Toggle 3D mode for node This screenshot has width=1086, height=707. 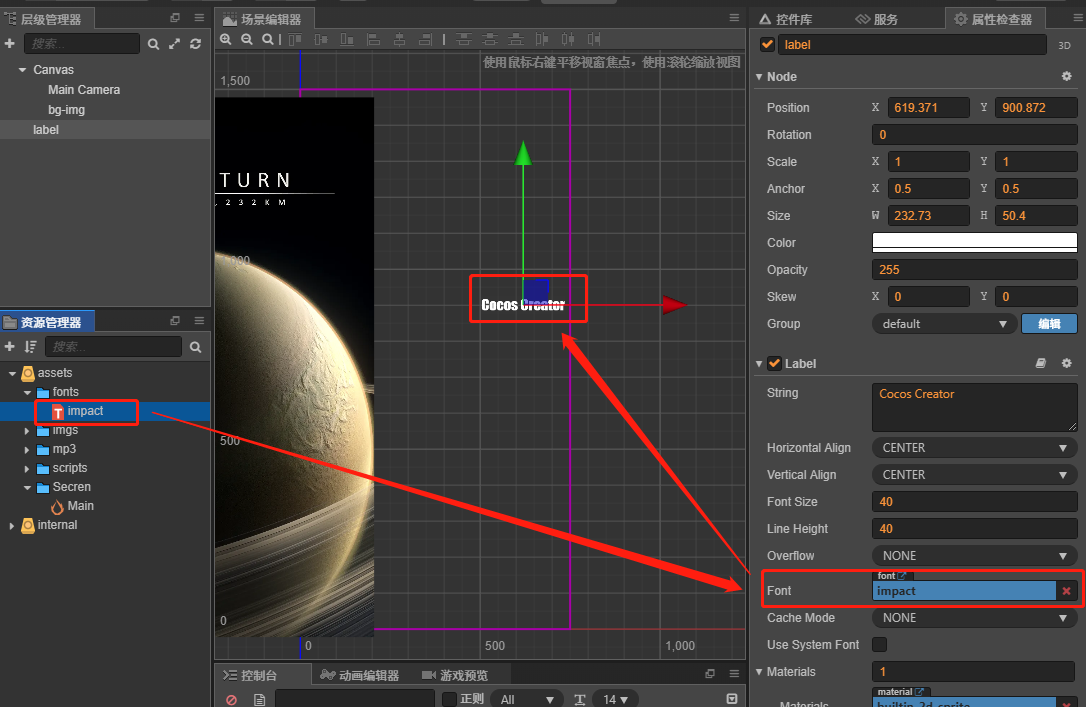click(1065, 45)
